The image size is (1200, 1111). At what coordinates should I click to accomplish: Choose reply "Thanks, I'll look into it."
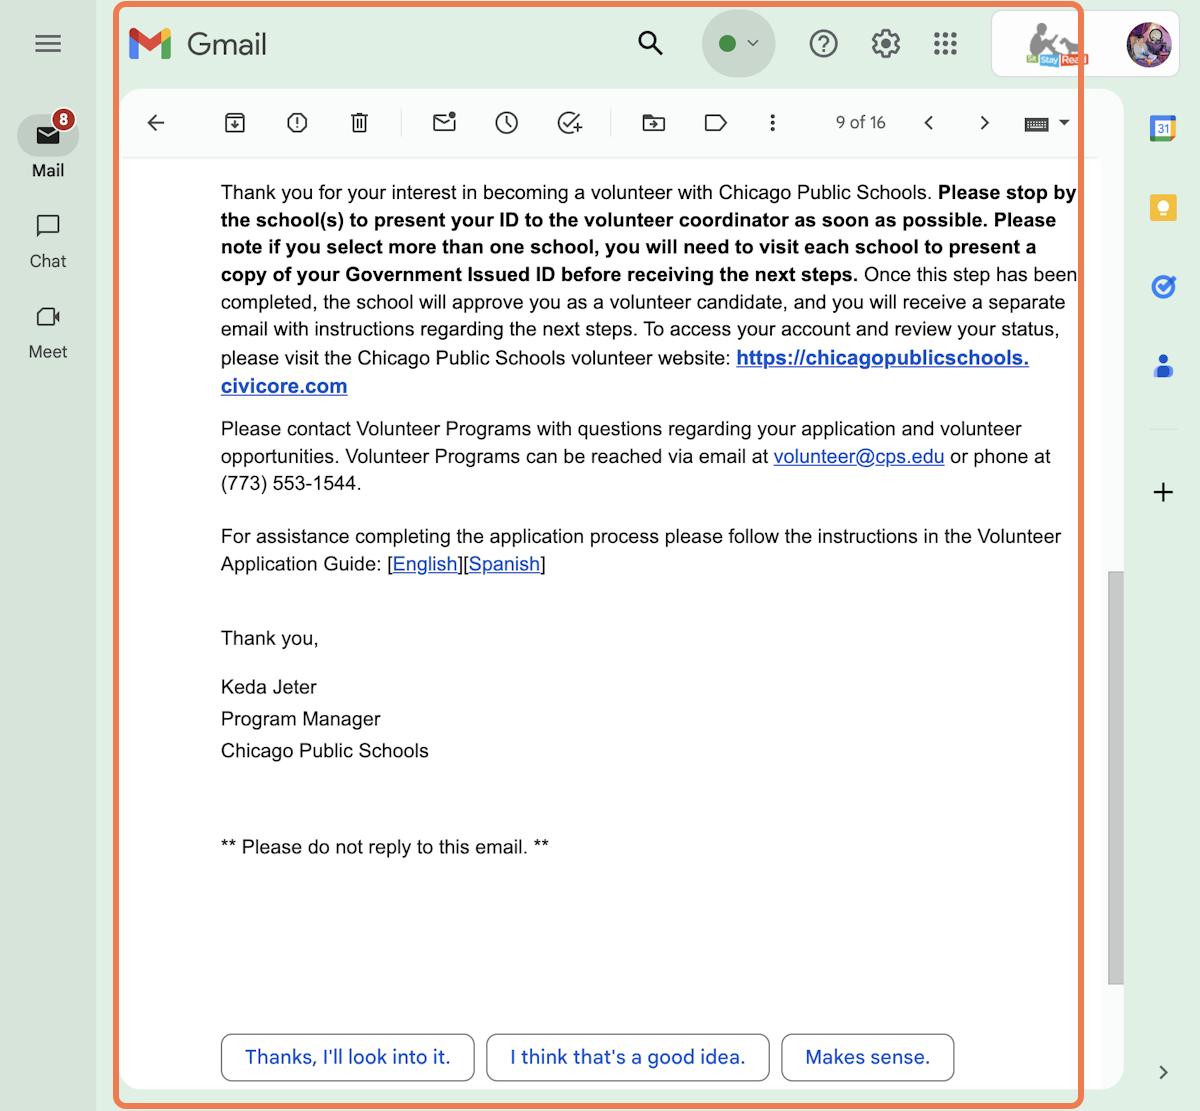pos(348,1057)
